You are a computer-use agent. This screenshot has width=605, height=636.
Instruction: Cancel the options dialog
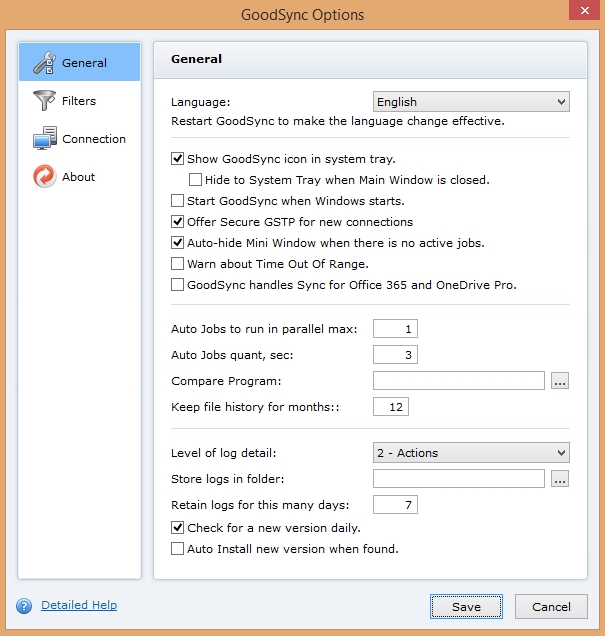551,607
